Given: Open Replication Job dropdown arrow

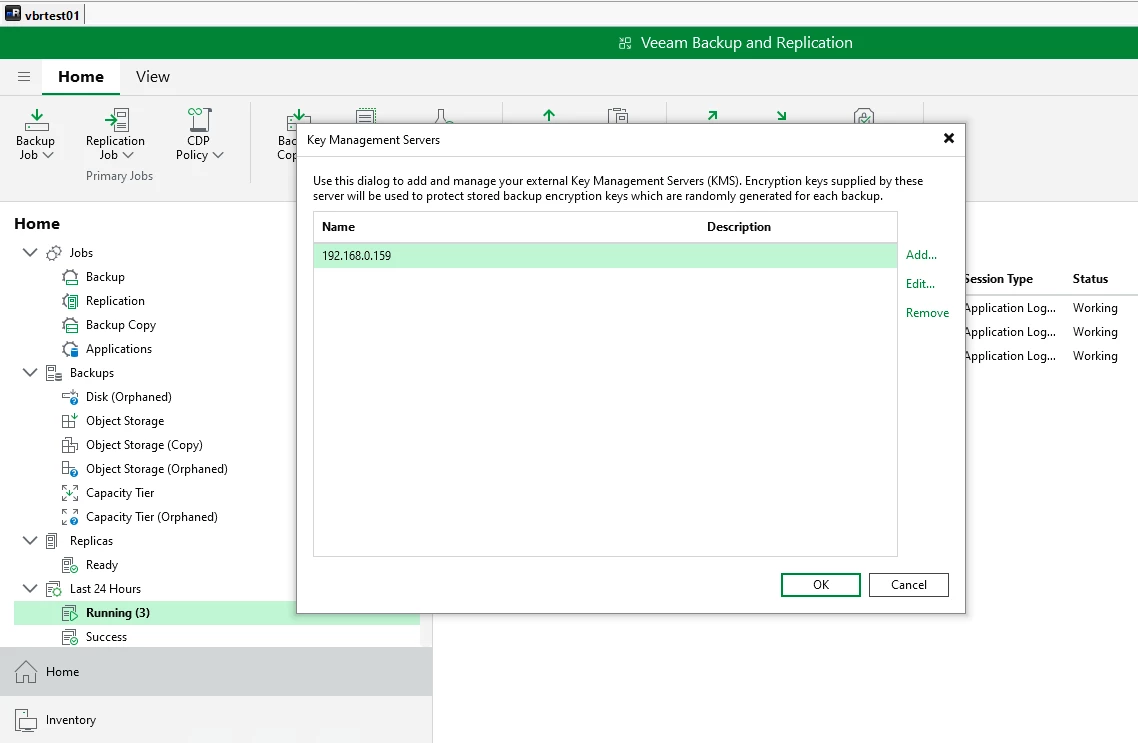Looking at the screenshot, I should click(128, 155).
